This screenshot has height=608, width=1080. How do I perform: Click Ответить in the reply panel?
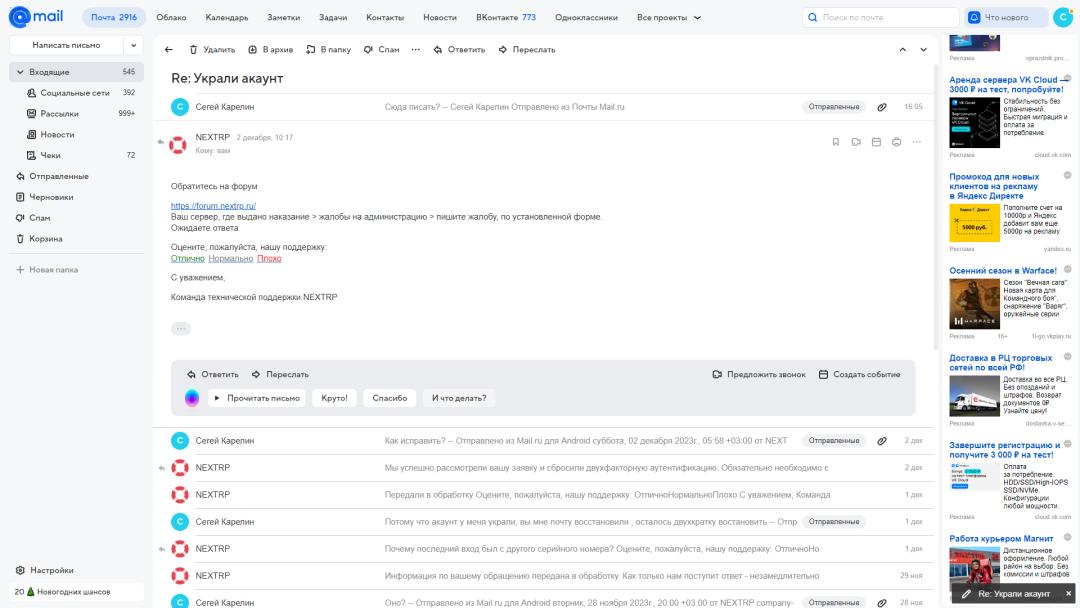[213, 375]
